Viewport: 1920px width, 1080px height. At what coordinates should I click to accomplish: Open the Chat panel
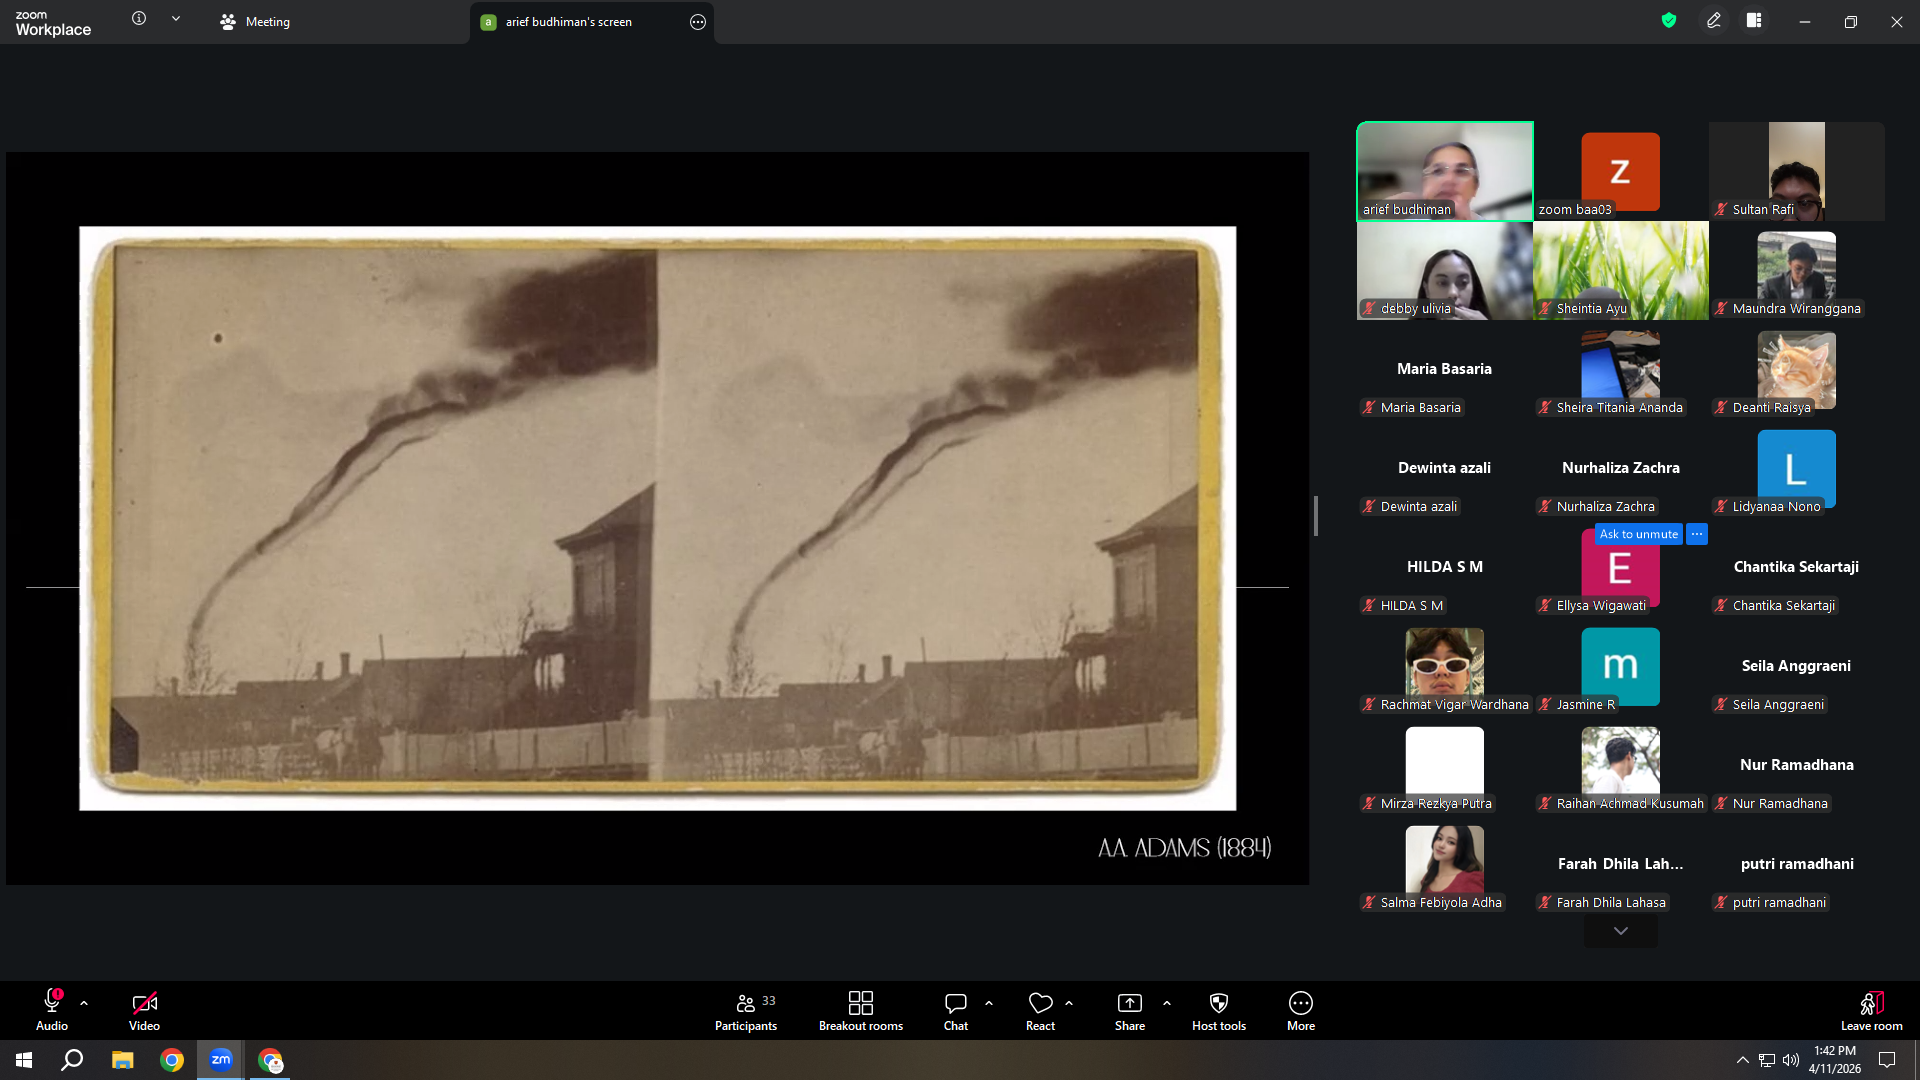(x=956, y=1010)
